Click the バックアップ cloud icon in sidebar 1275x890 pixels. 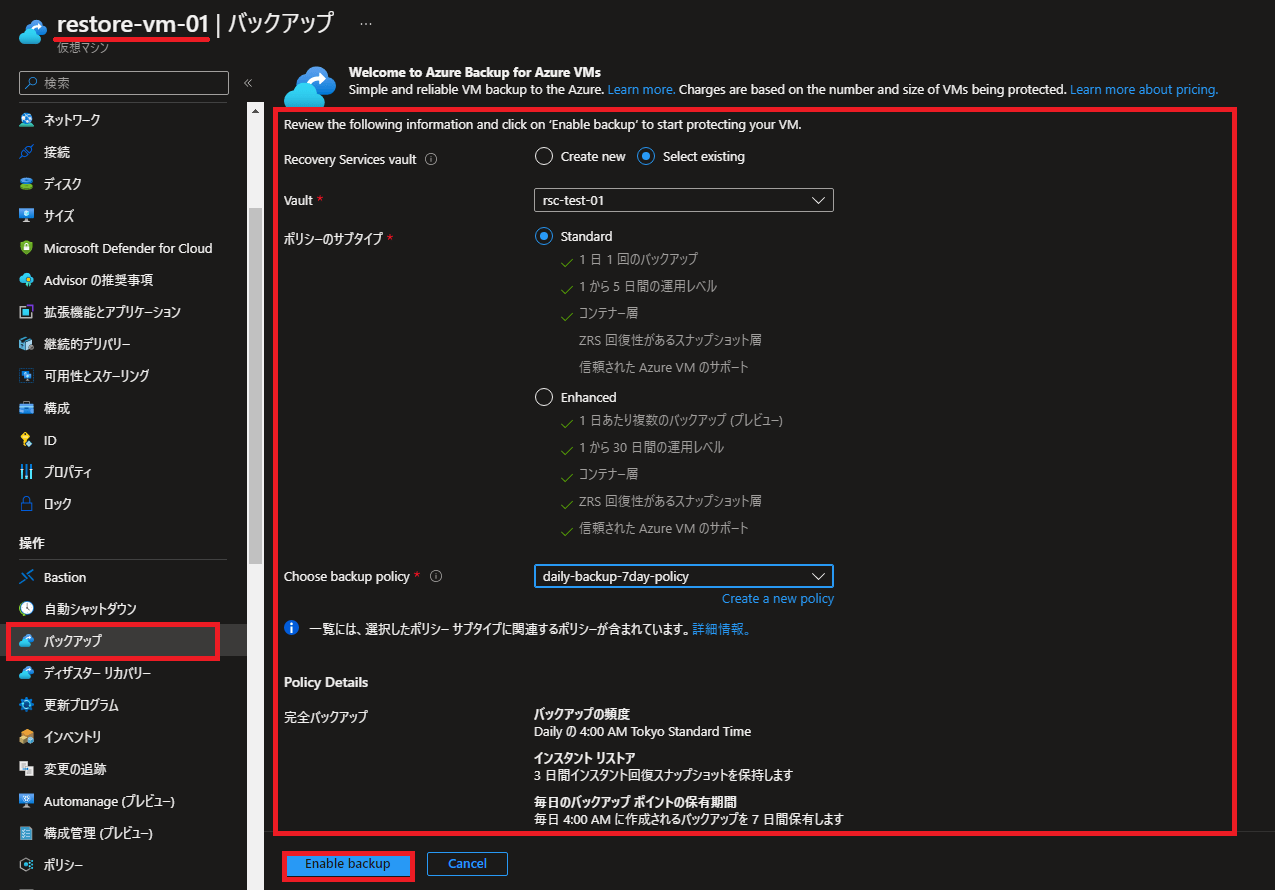pos(27,641)
